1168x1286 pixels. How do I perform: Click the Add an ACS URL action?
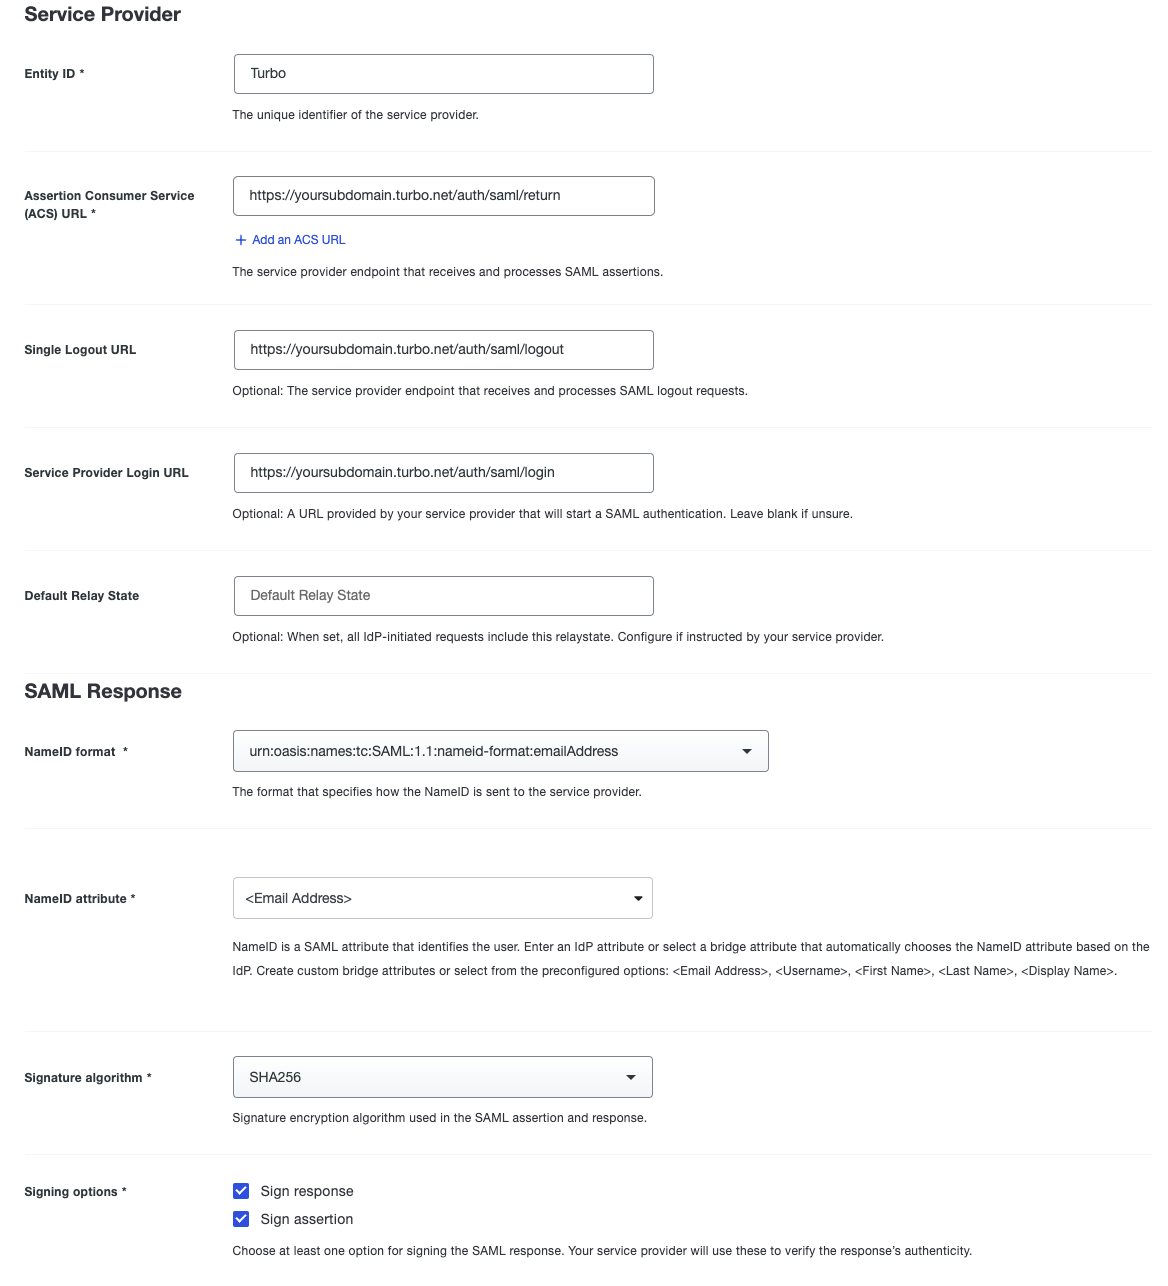point(297,239)
